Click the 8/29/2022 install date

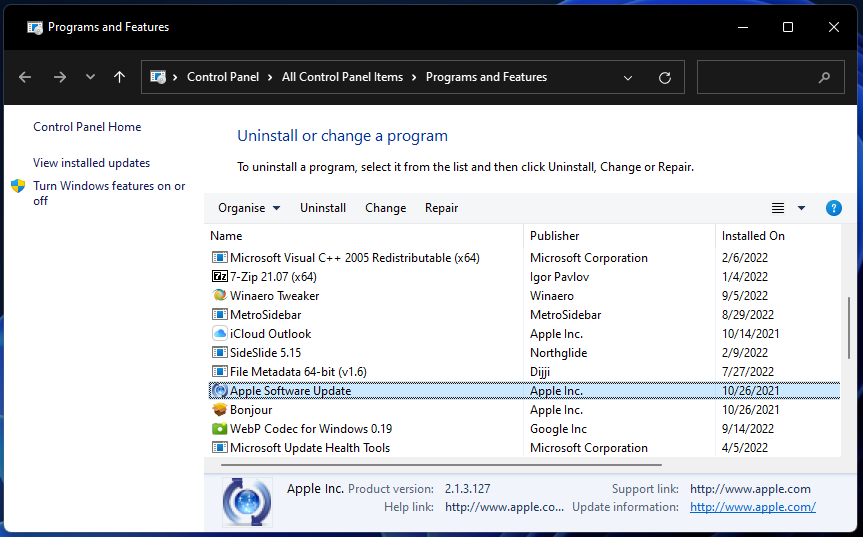(748, 315)
